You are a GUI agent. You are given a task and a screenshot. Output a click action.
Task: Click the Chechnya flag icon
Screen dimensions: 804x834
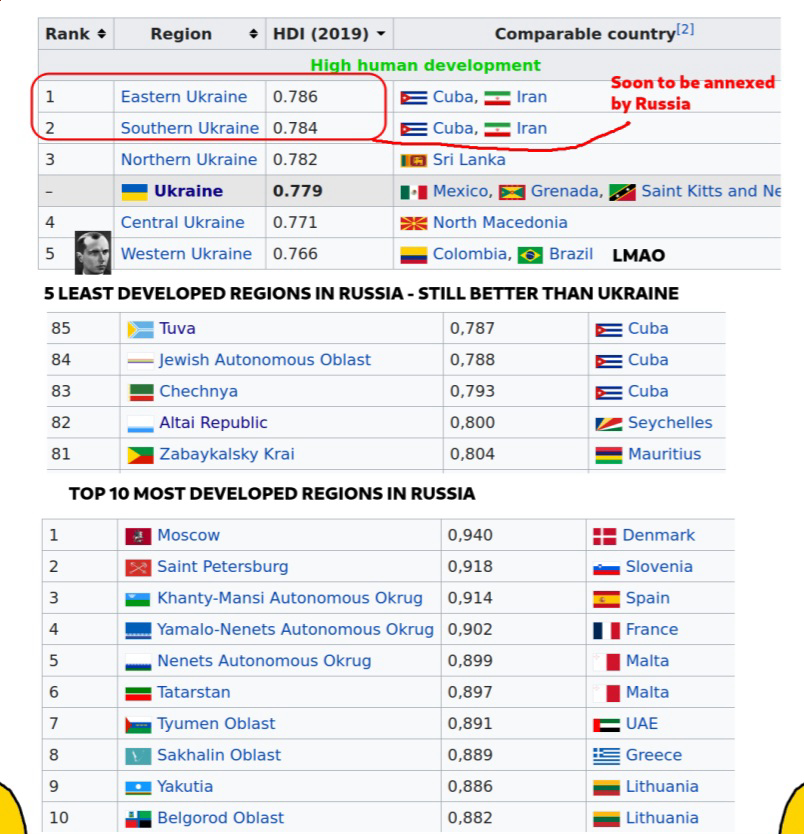click(x=141, y=393)
